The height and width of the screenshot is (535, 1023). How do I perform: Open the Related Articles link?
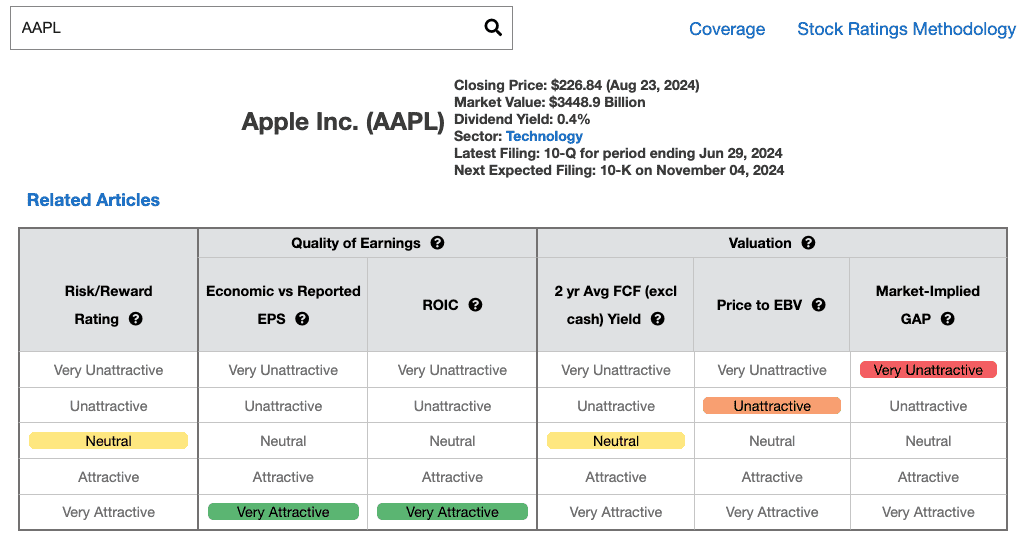tap(93, 200)
